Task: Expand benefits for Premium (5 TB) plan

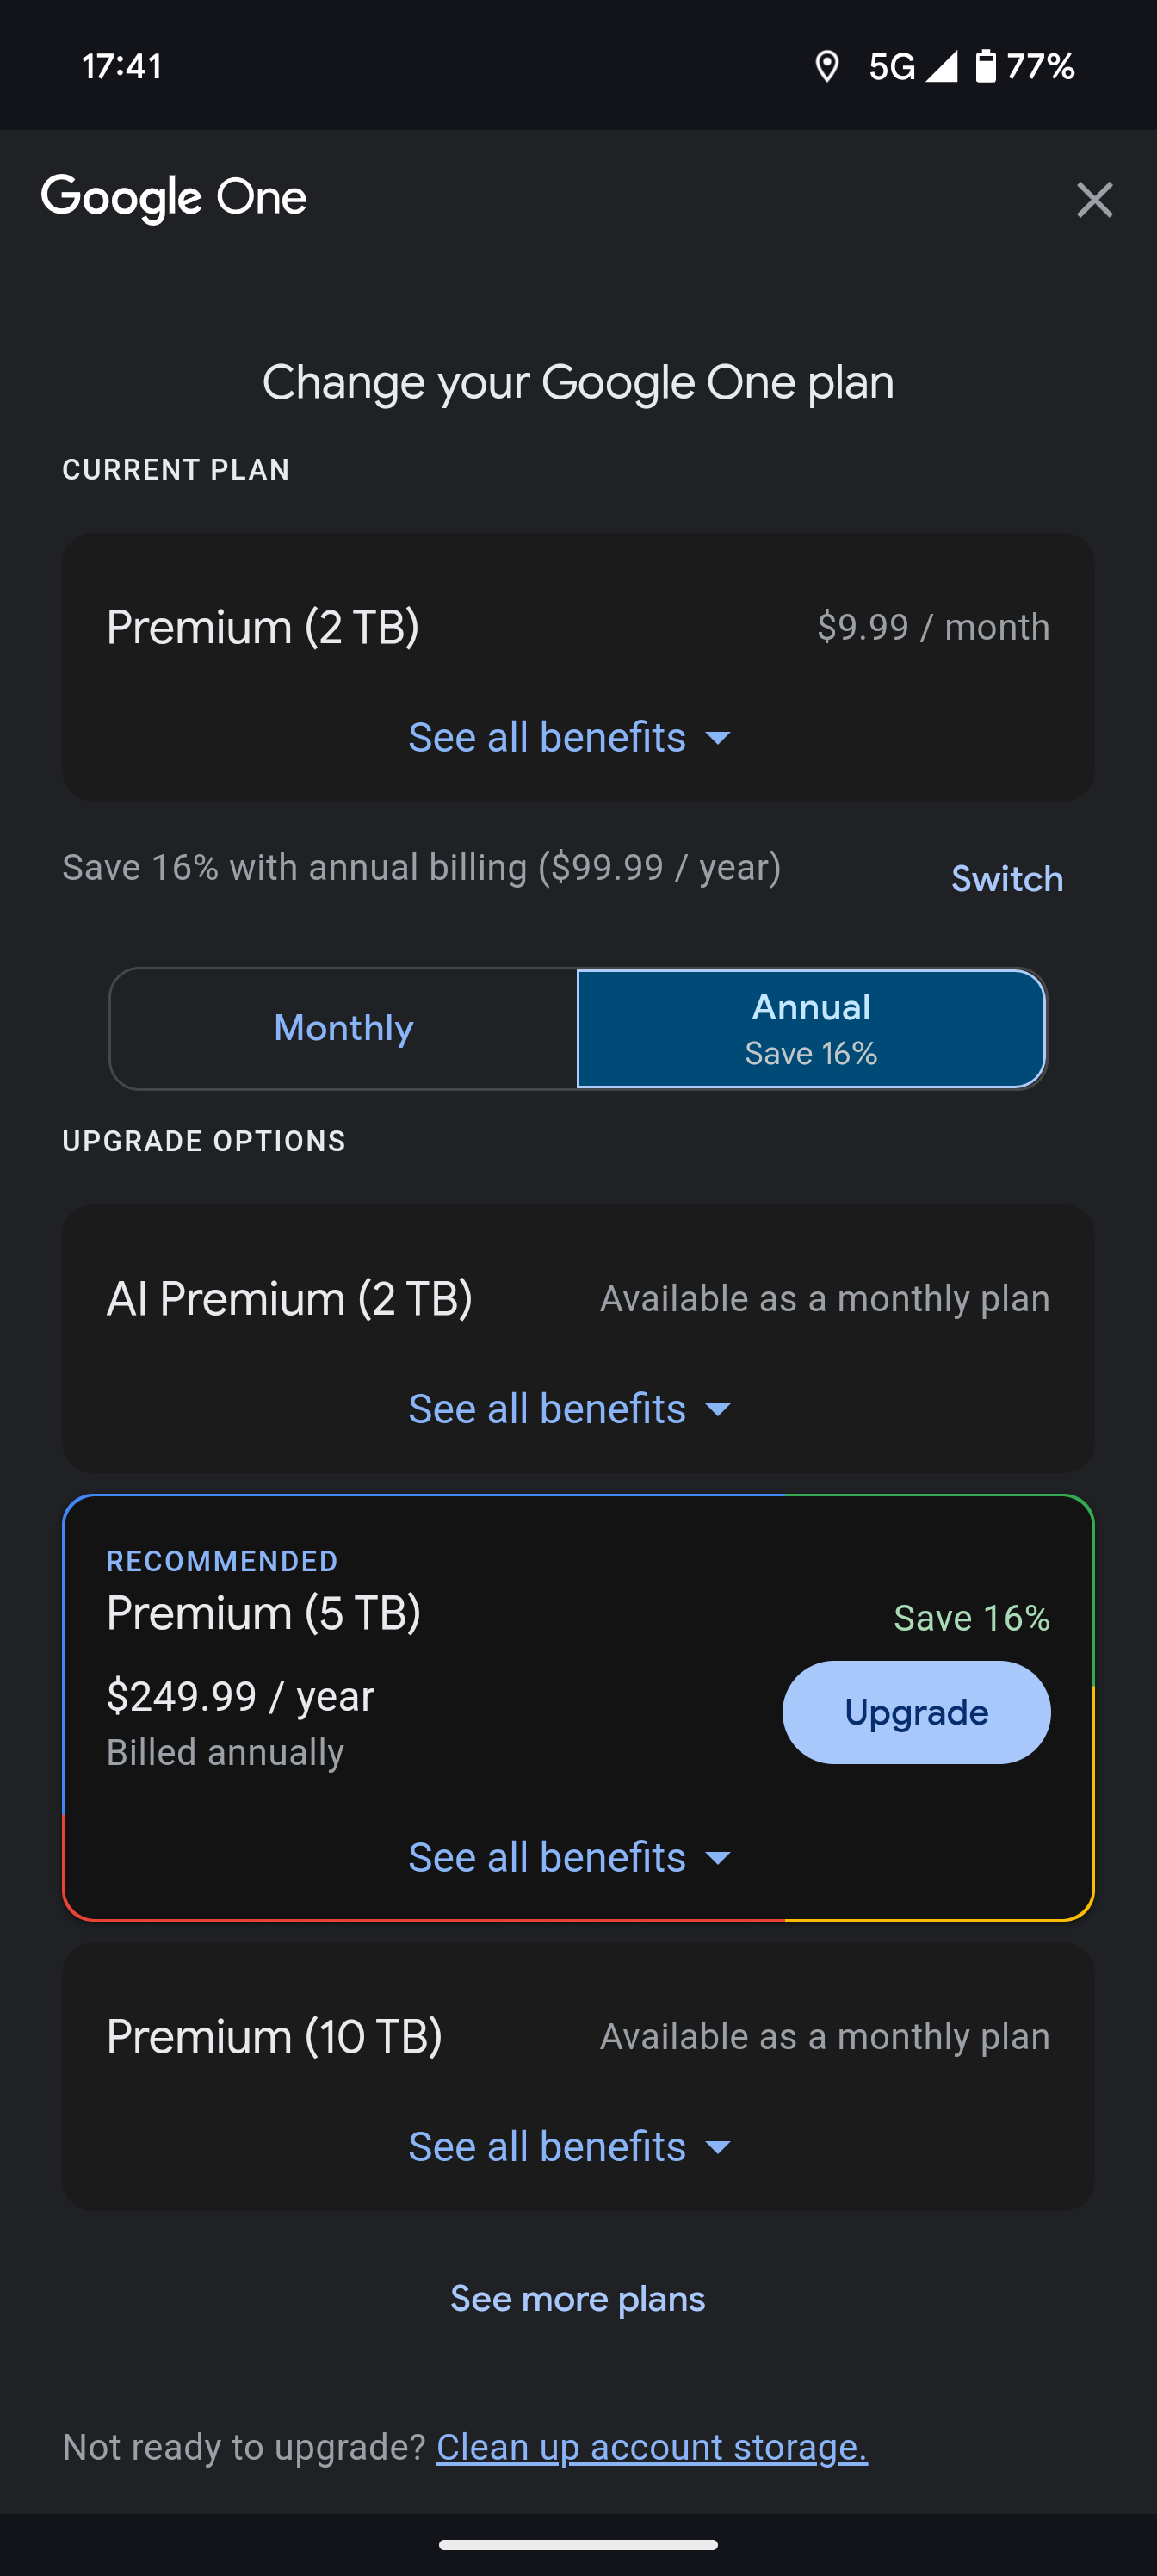Action: pyautogui.click(x=569, y=1858)
